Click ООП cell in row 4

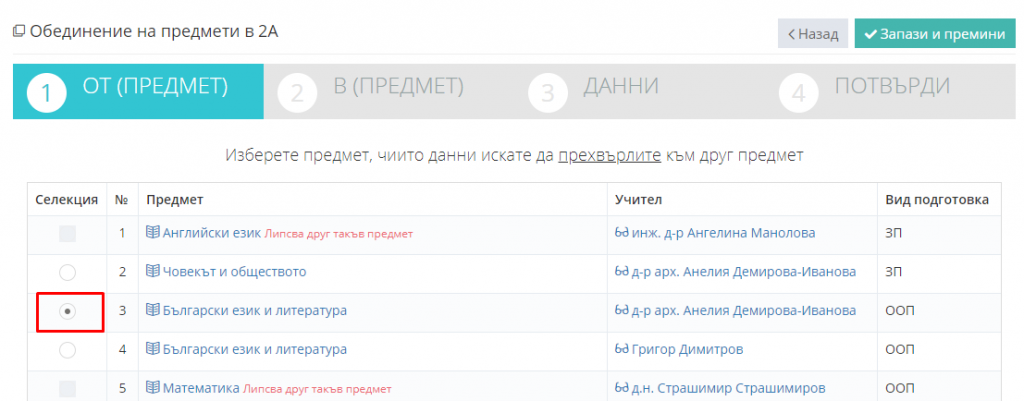(x=939, y=350)
